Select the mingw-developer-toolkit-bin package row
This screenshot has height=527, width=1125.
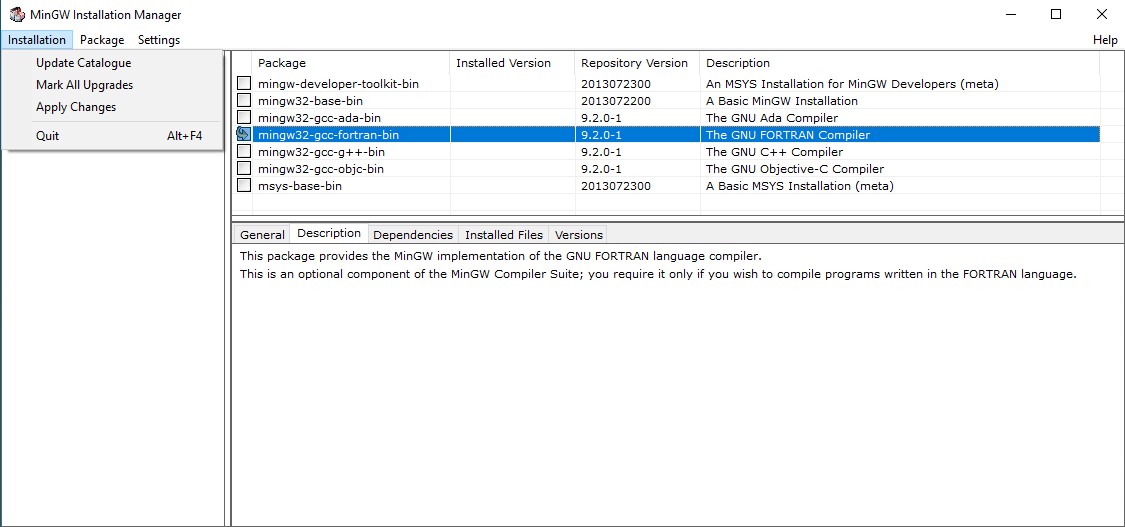(x=667, y=84)
